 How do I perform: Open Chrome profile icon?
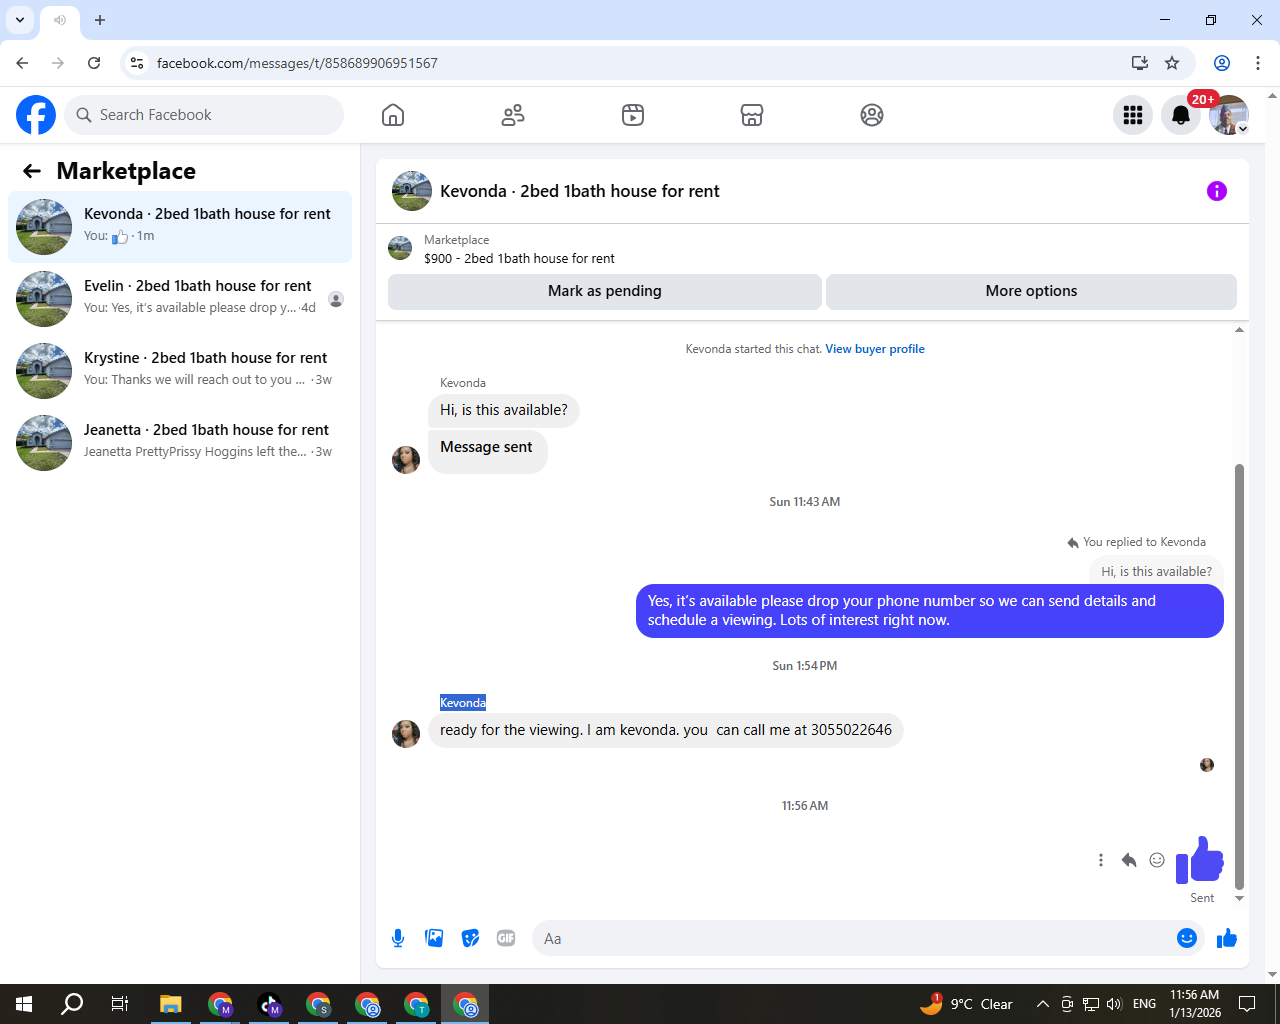pyautogui.click(x=1222, y=63)
